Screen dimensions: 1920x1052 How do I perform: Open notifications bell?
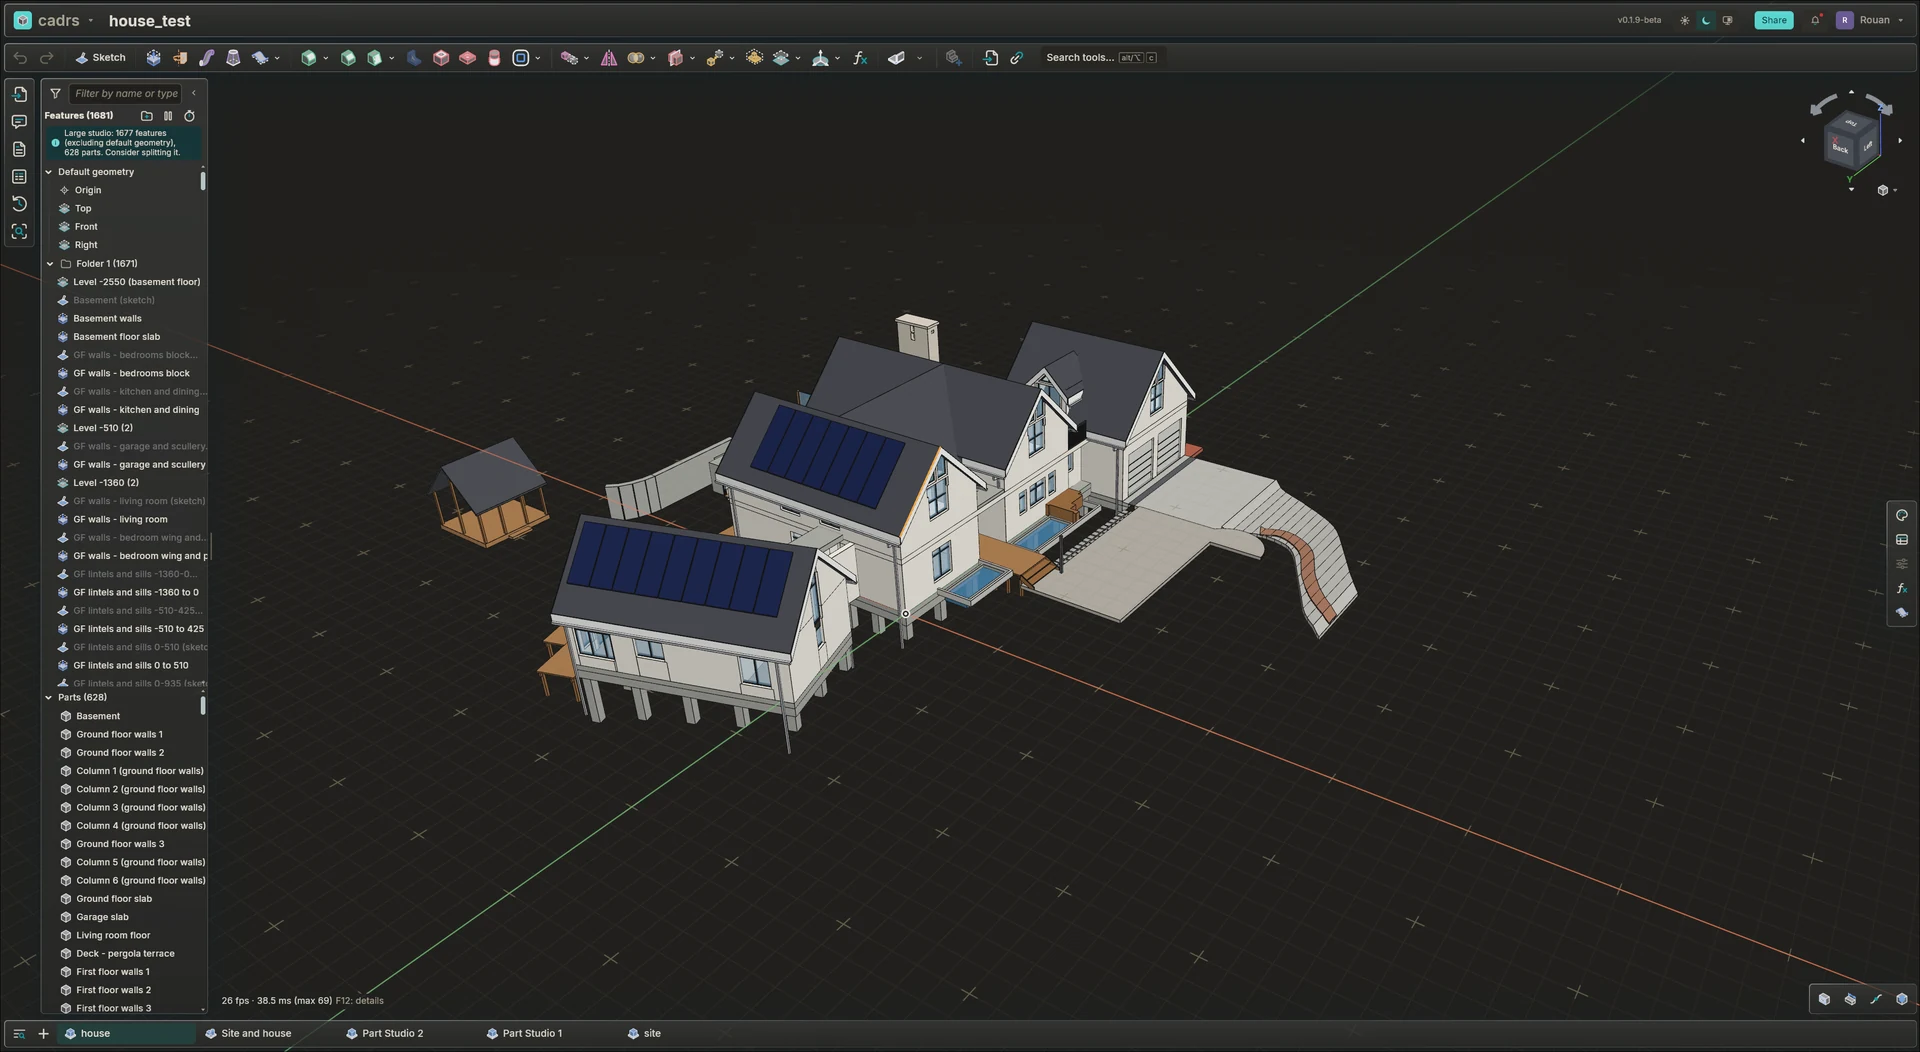tap(1815, 20)
